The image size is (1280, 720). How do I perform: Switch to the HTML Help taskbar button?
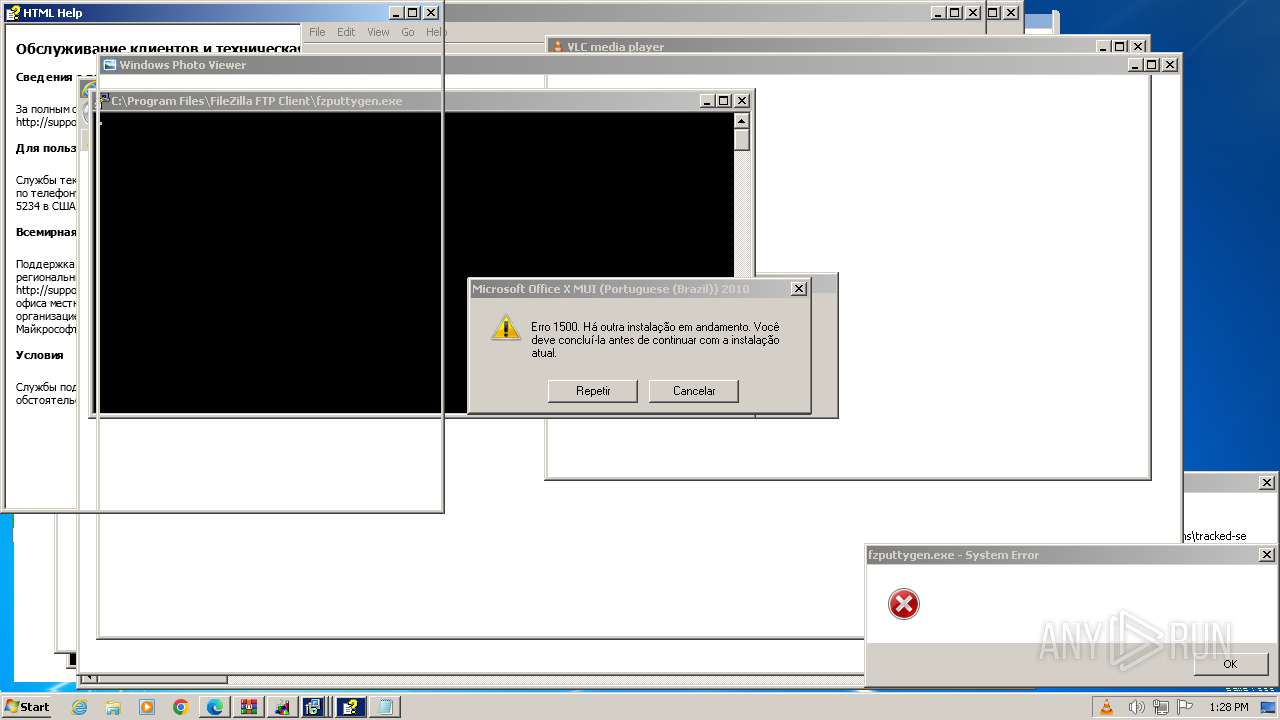pos(350,707)
